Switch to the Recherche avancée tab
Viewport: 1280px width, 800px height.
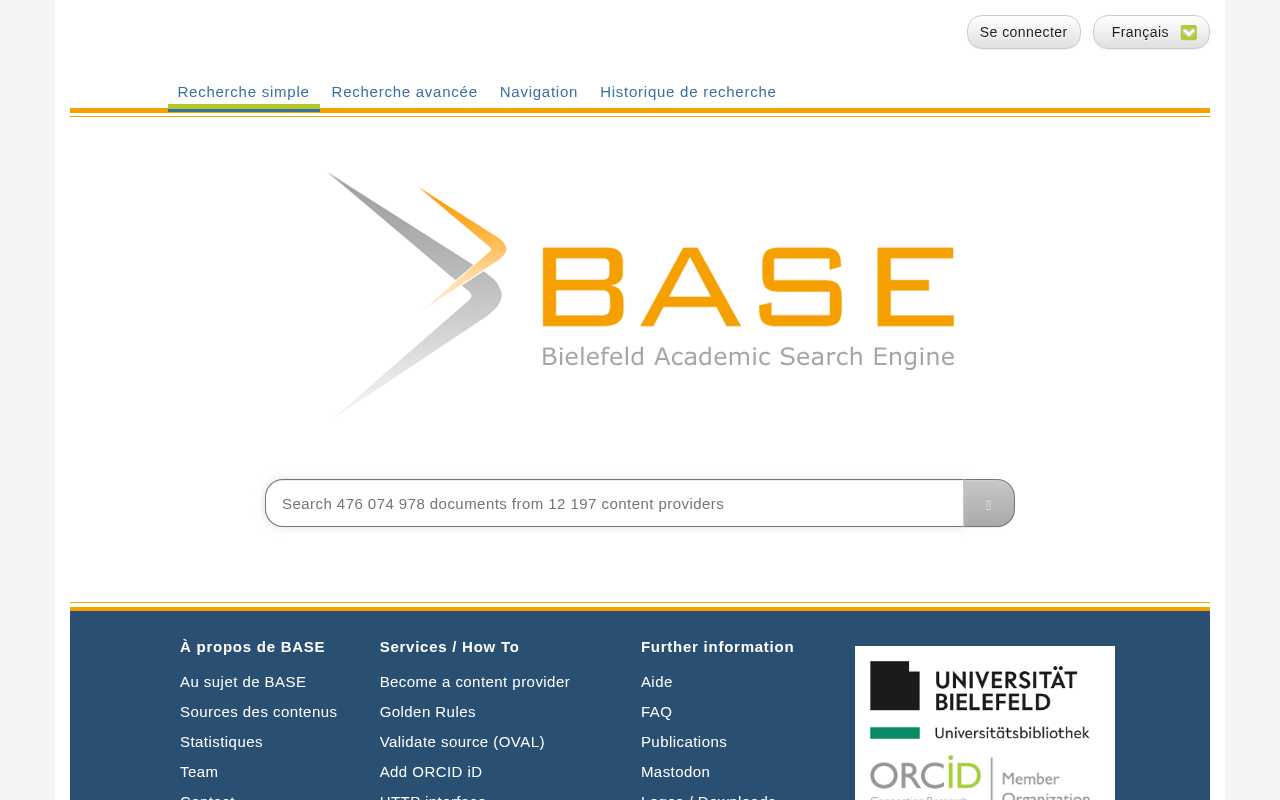tap(404, 91)
